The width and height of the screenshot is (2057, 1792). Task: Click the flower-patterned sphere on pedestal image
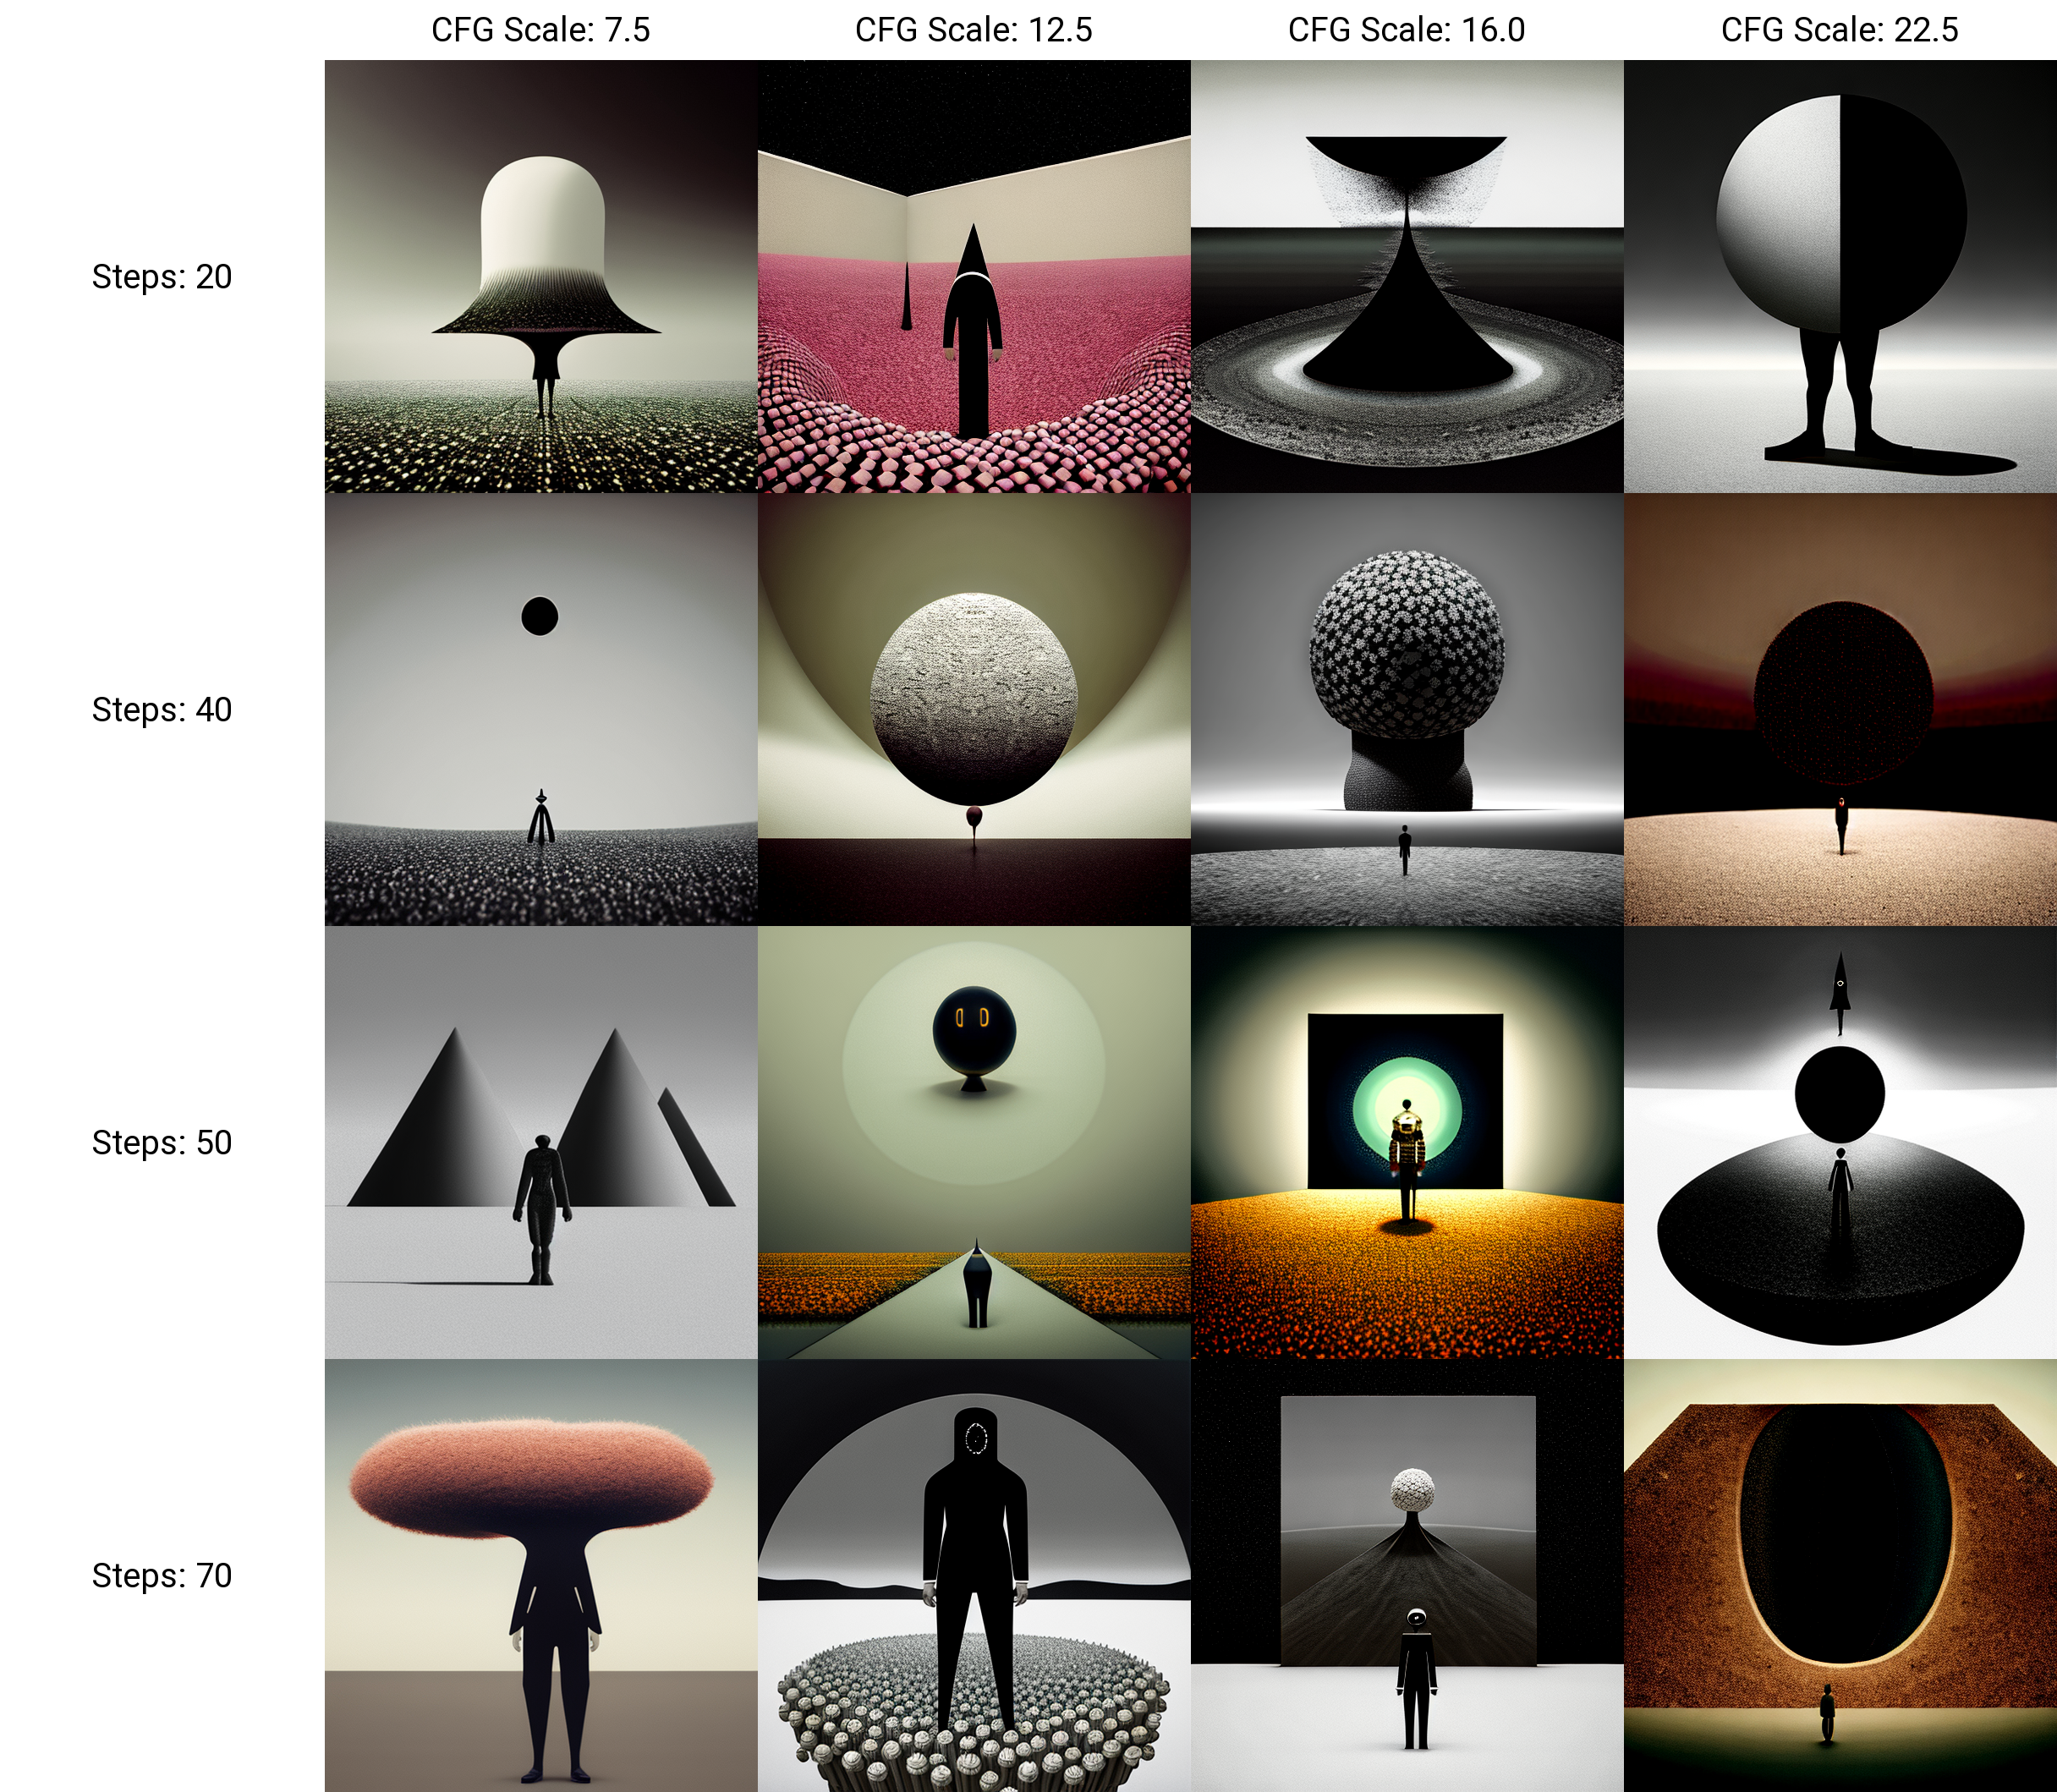[x=1406, y=709]
